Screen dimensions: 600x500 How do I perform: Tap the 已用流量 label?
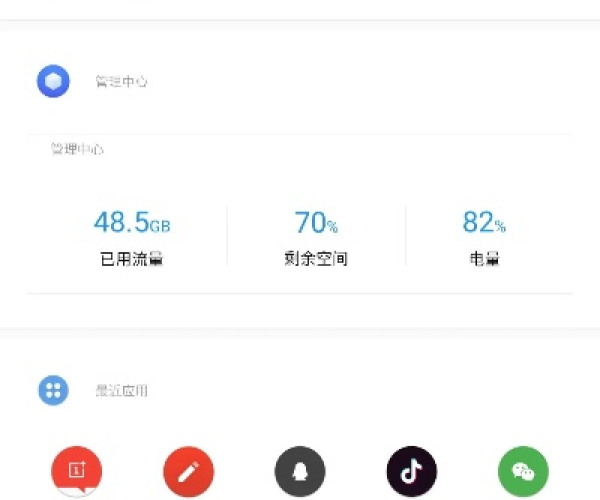tap(131, 259)
